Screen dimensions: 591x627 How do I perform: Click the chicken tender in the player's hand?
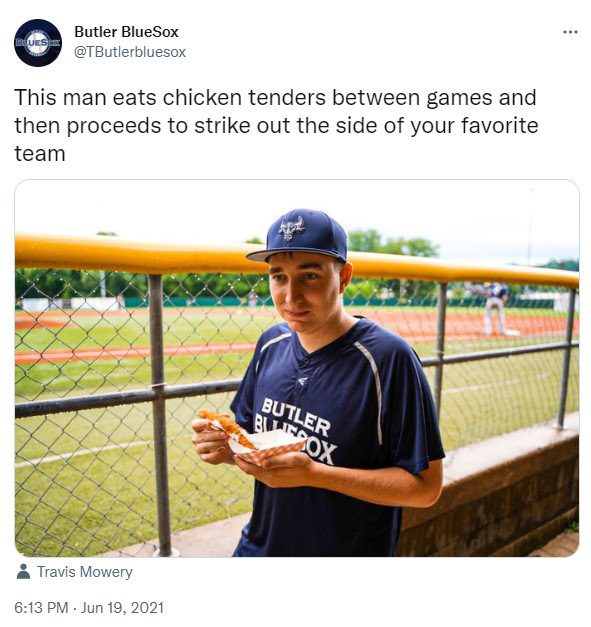click(228, 429)
